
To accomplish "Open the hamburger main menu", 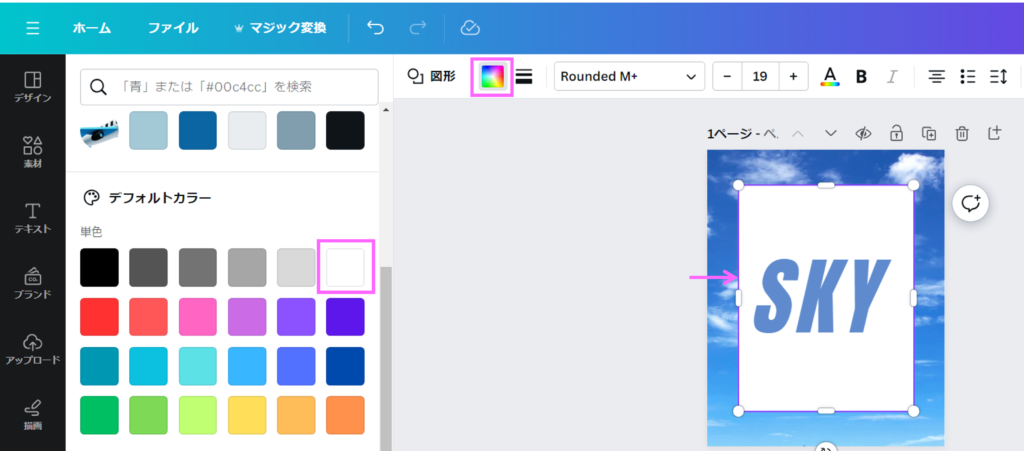I will click(x=32, y=28).
